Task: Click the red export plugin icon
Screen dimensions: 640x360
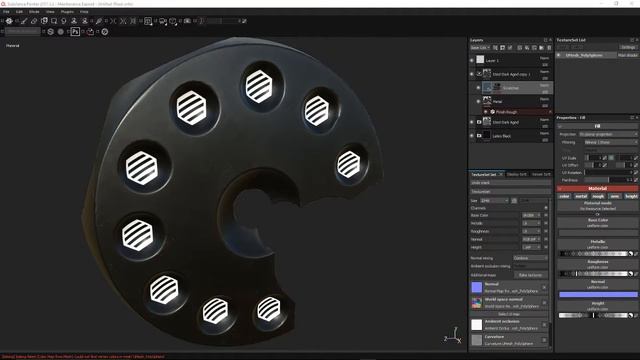Action: tap(90, 31)
